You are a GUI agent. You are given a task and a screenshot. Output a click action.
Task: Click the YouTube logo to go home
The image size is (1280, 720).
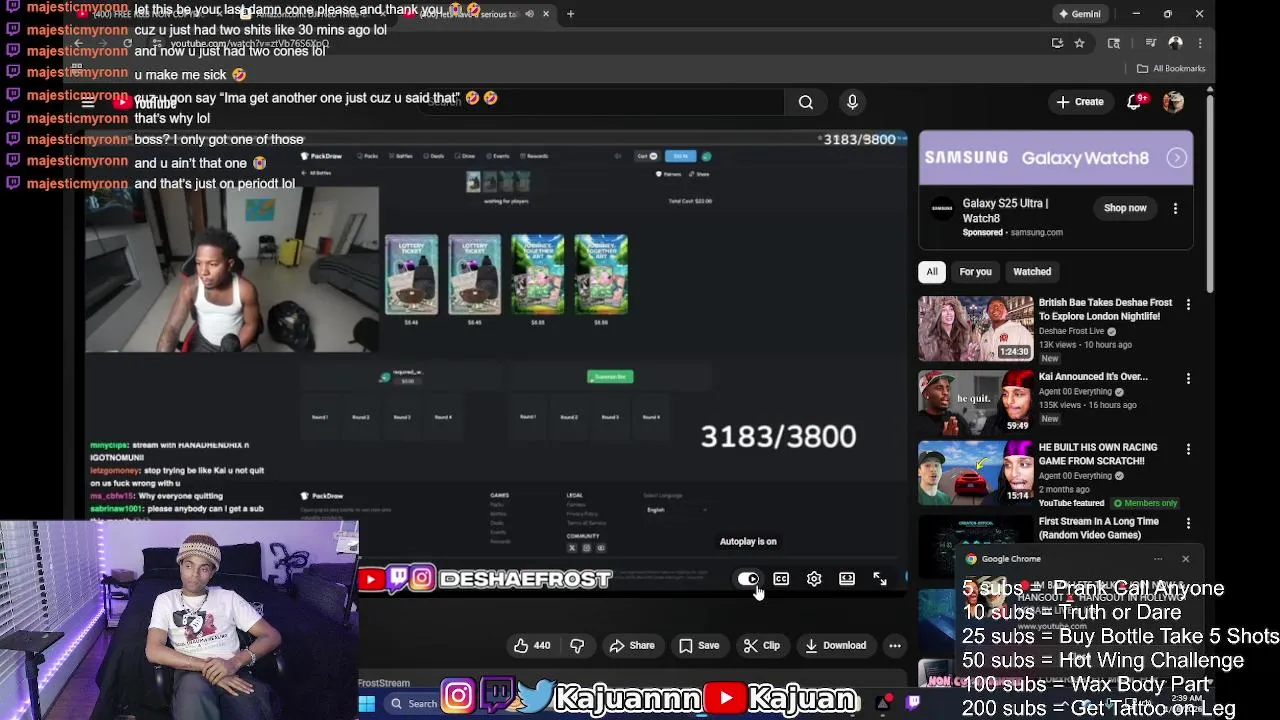point(145,102)
